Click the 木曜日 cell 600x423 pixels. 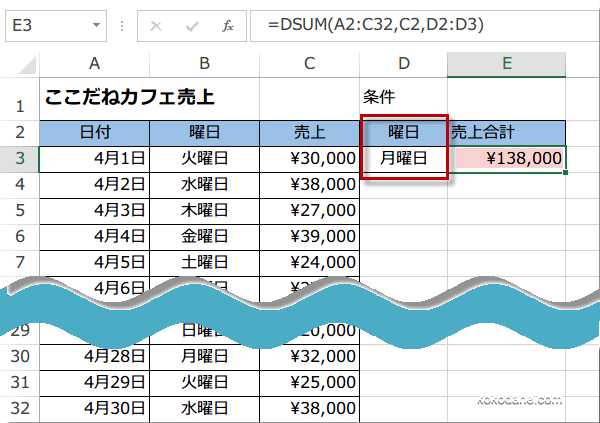204,211
